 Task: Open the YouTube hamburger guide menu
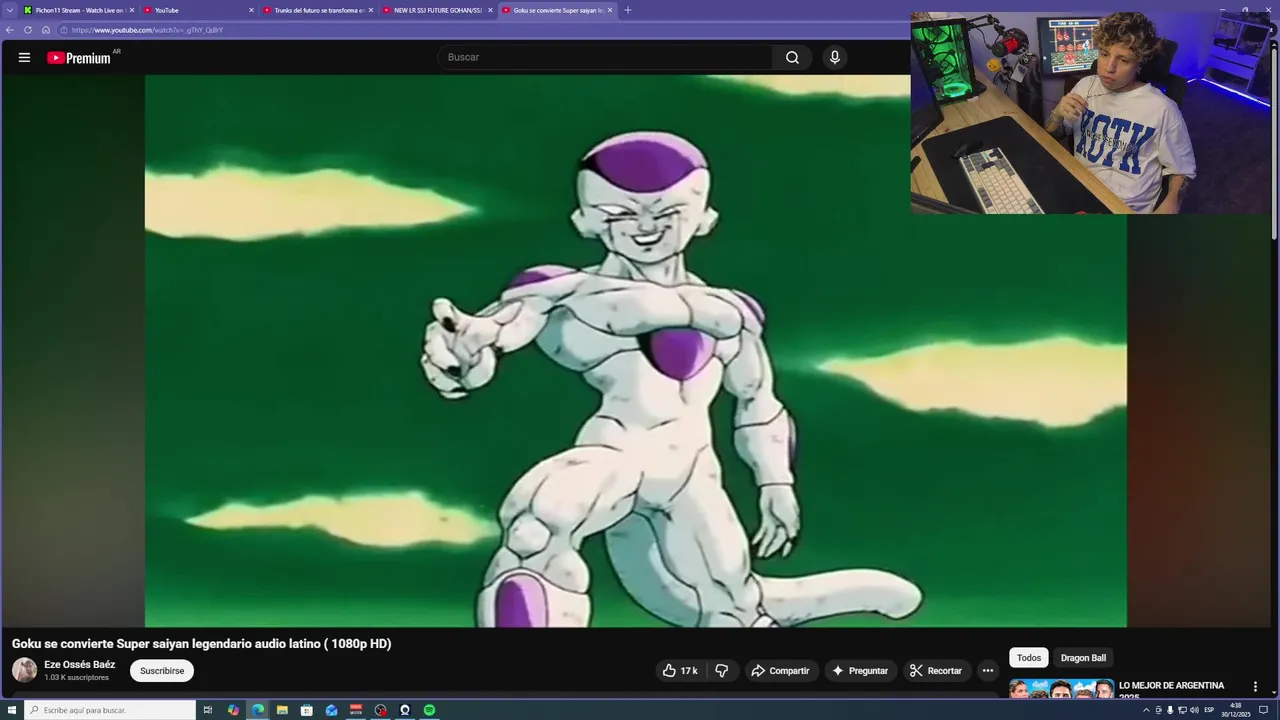[x=24, y=57]
